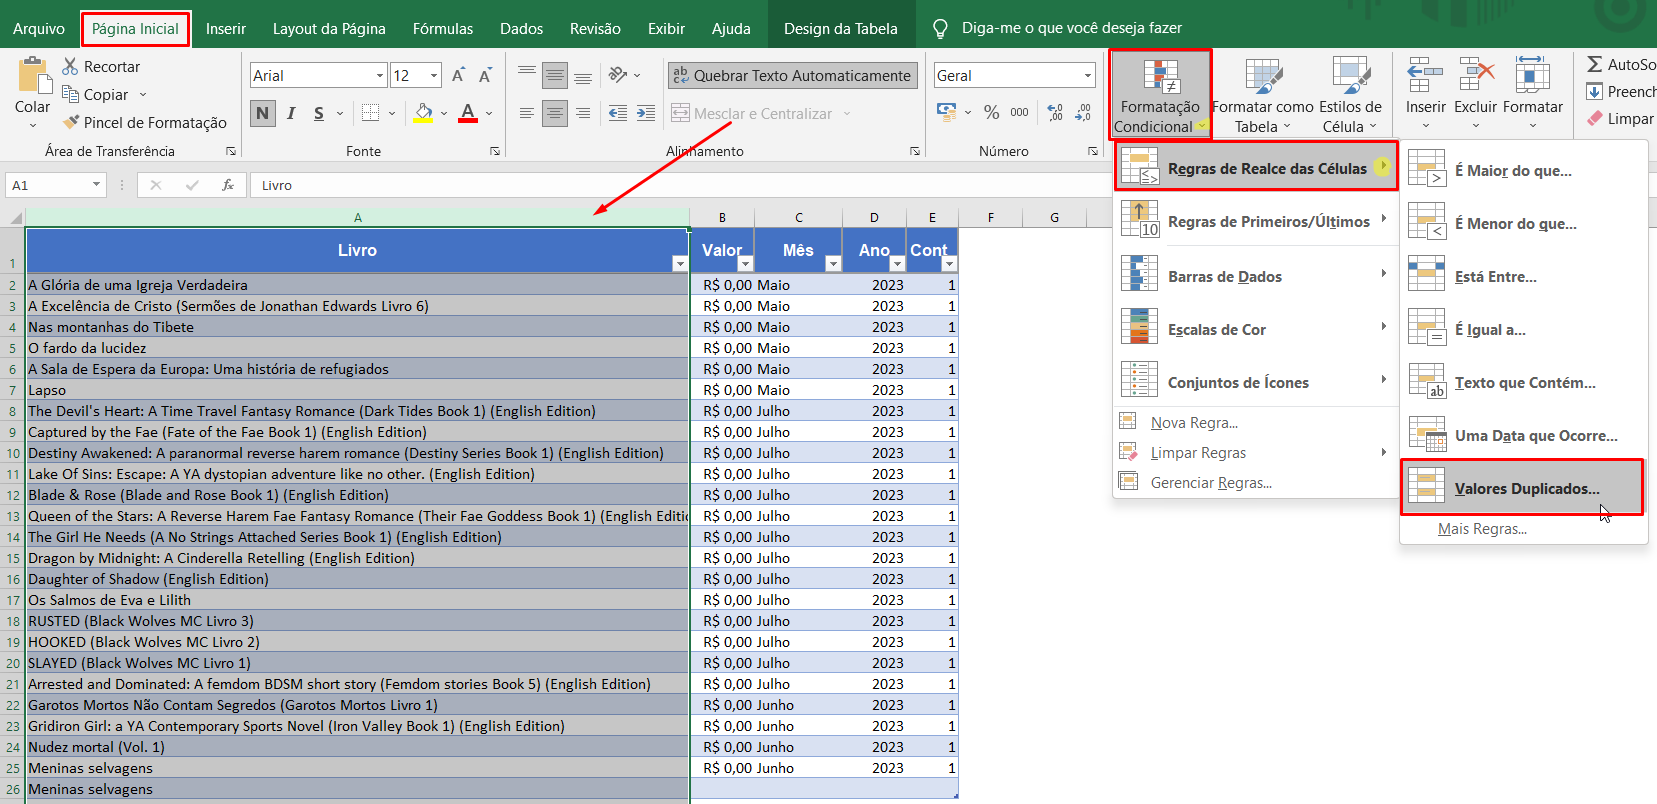
Task: Apply red font color A
Action: click(x=468, y=113)
